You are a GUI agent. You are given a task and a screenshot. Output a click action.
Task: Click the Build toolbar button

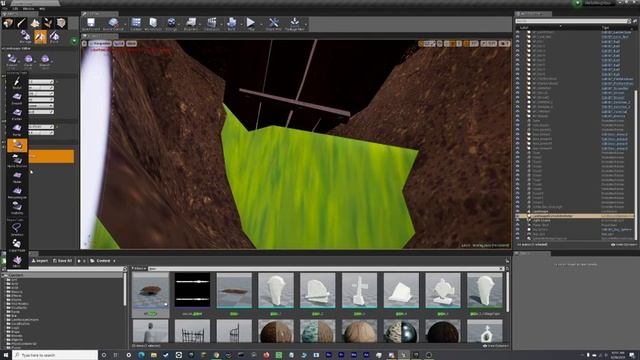tap(232, 24)
